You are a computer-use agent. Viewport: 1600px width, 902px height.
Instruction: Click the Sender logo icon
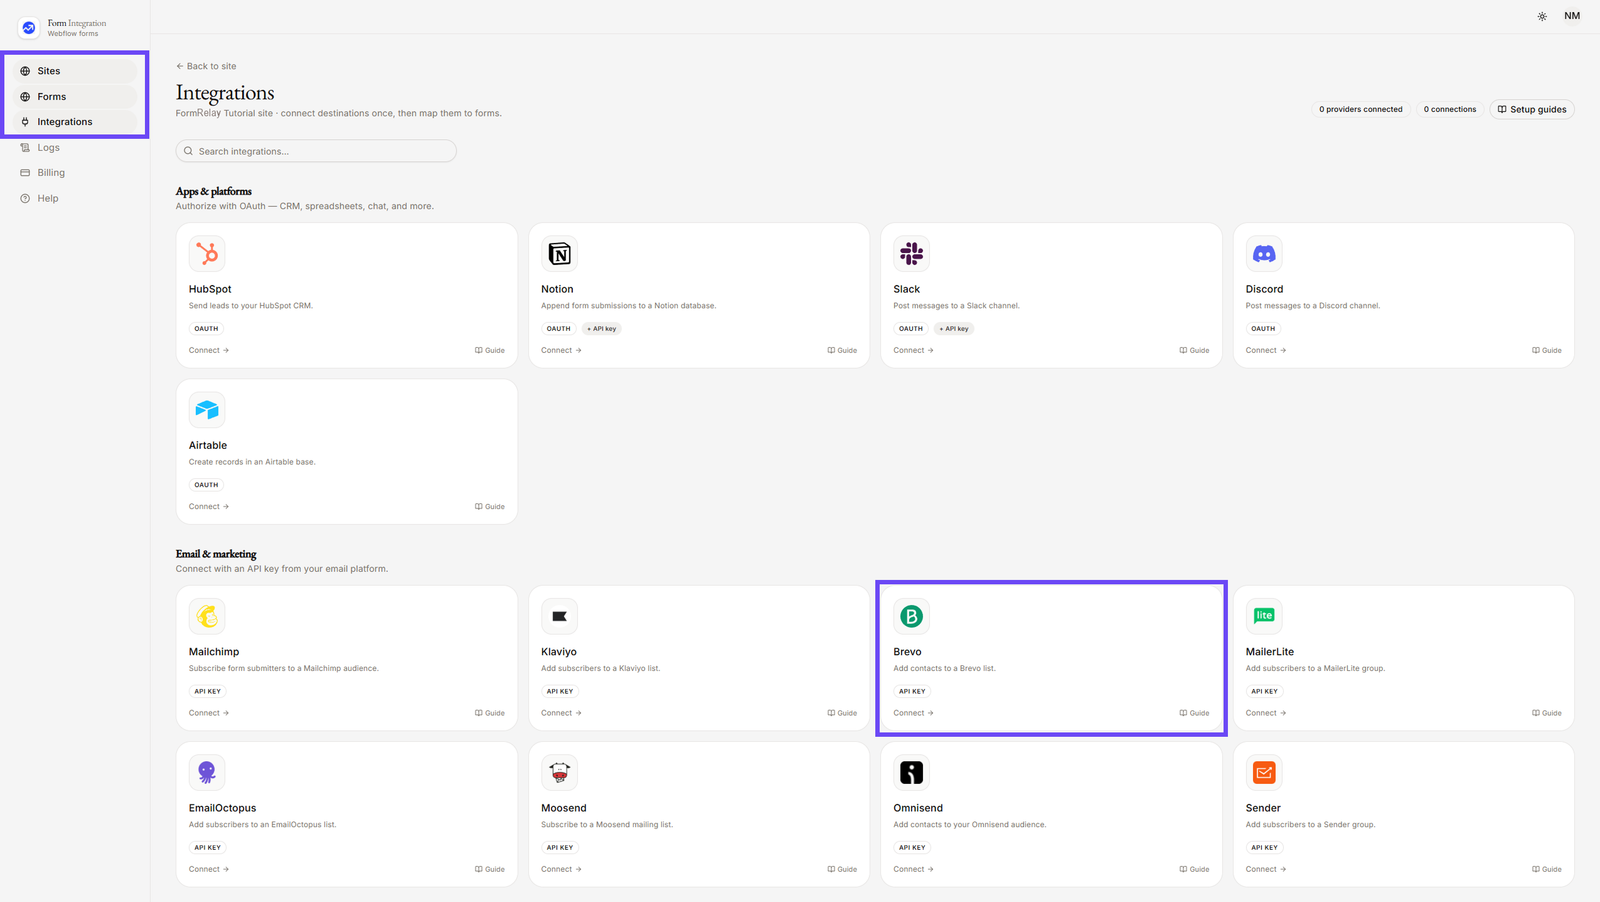tap(1264, 772)
